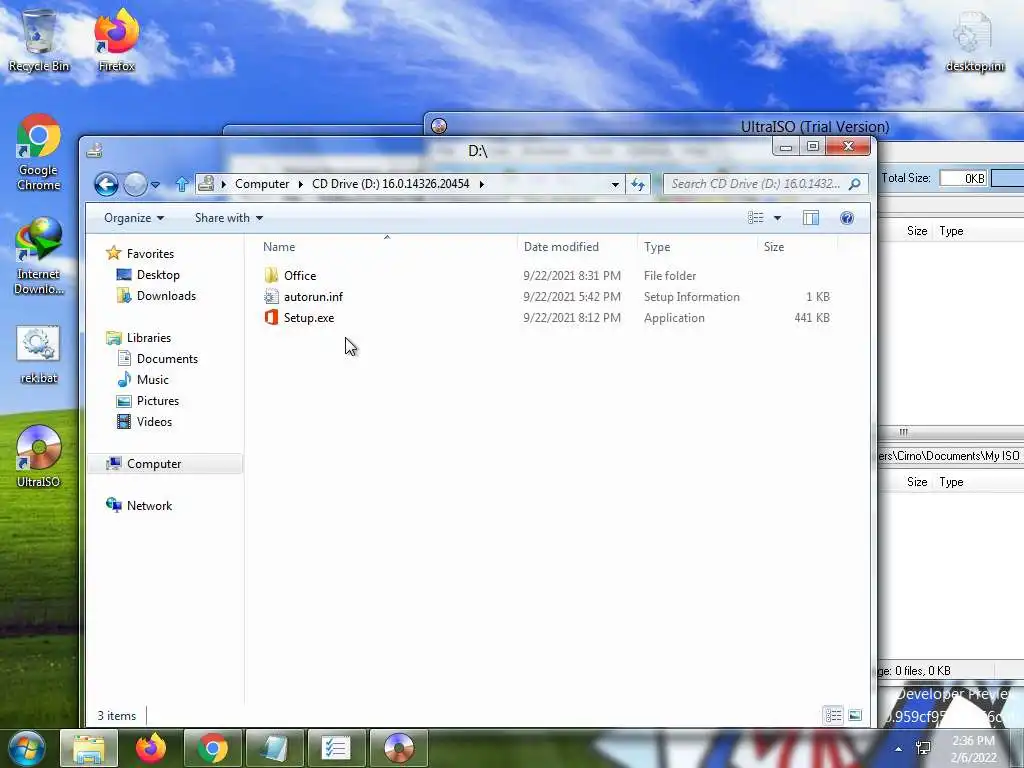The image size is (1024, 768).
Task: Open Internet Download Manager desktop shortcut
Action: (x=39, y=256)
